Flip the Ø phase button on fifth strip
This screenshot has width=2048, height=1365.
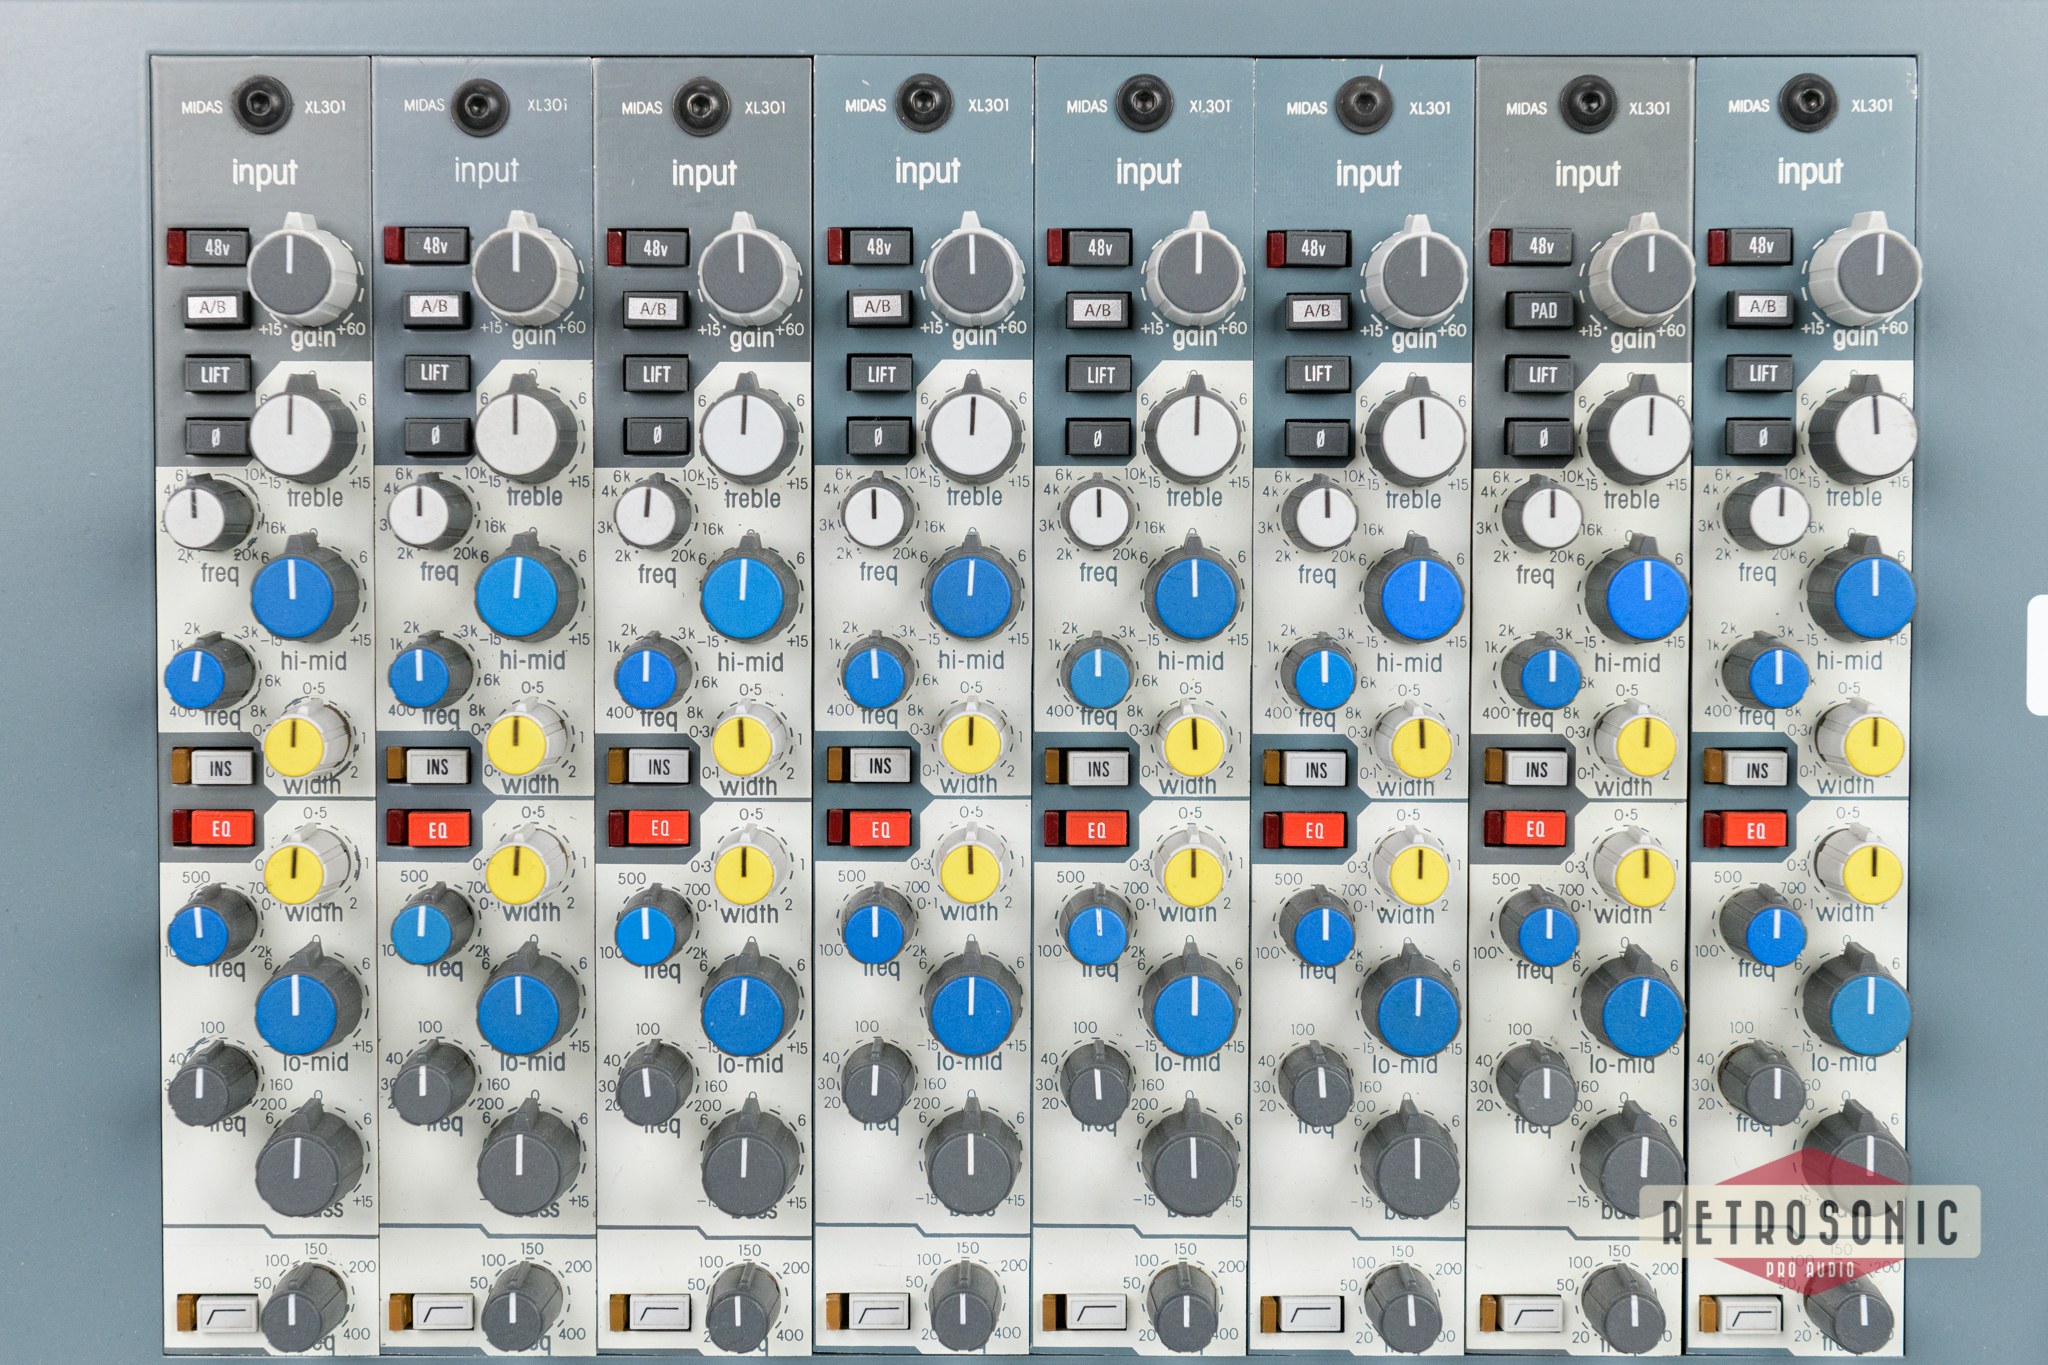tap(1098, 438)
